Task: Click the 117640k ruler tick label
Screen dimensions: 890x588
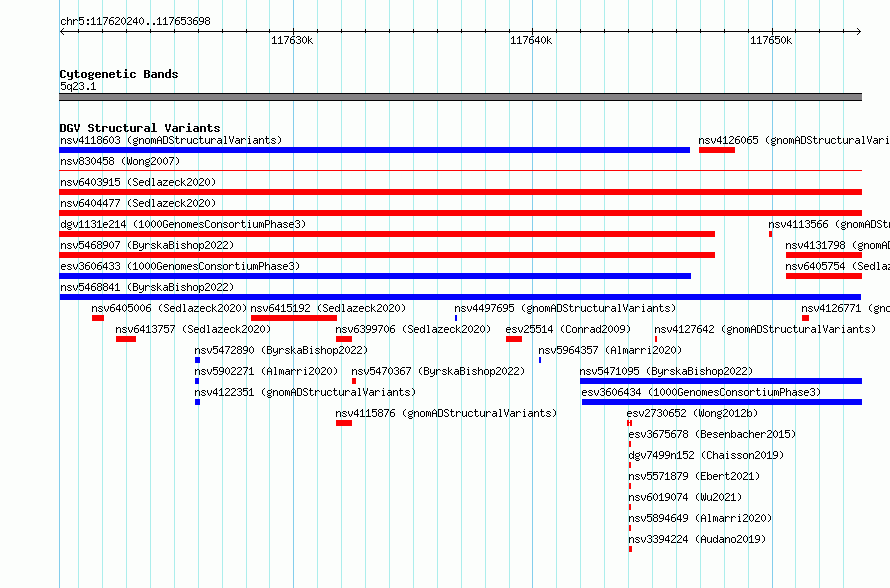Action: pos(531,40)
